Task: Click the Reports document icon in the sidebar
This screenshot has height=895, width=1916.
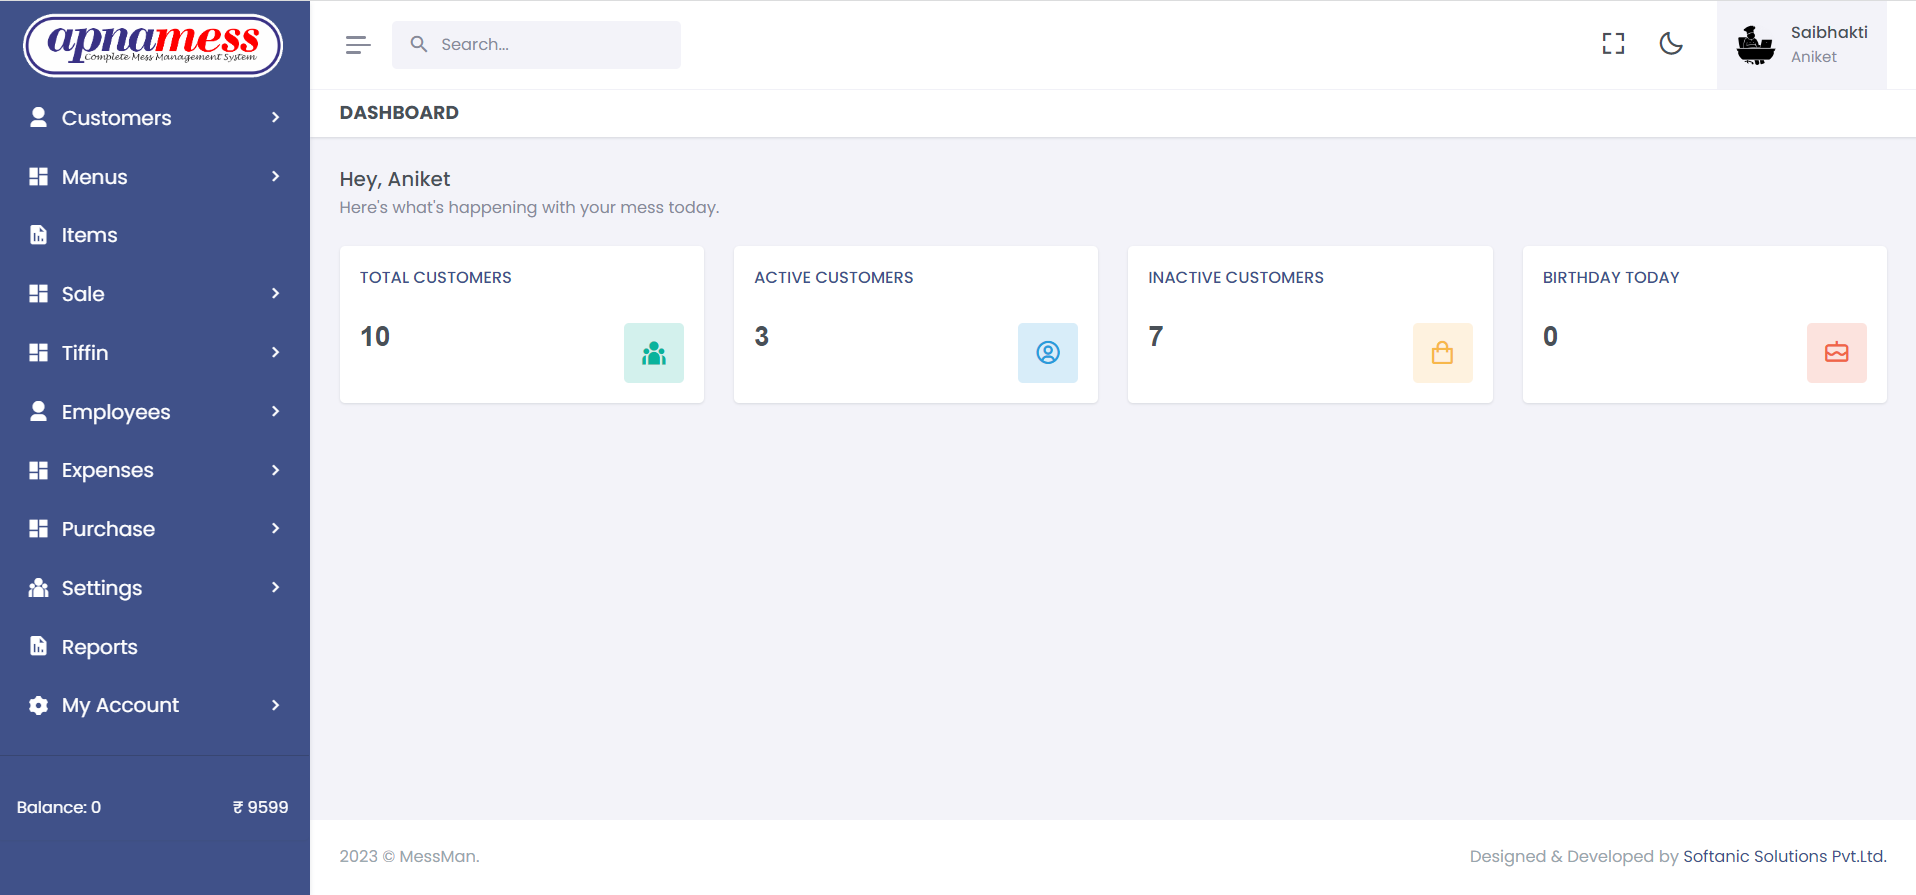Action: point(38,646)
